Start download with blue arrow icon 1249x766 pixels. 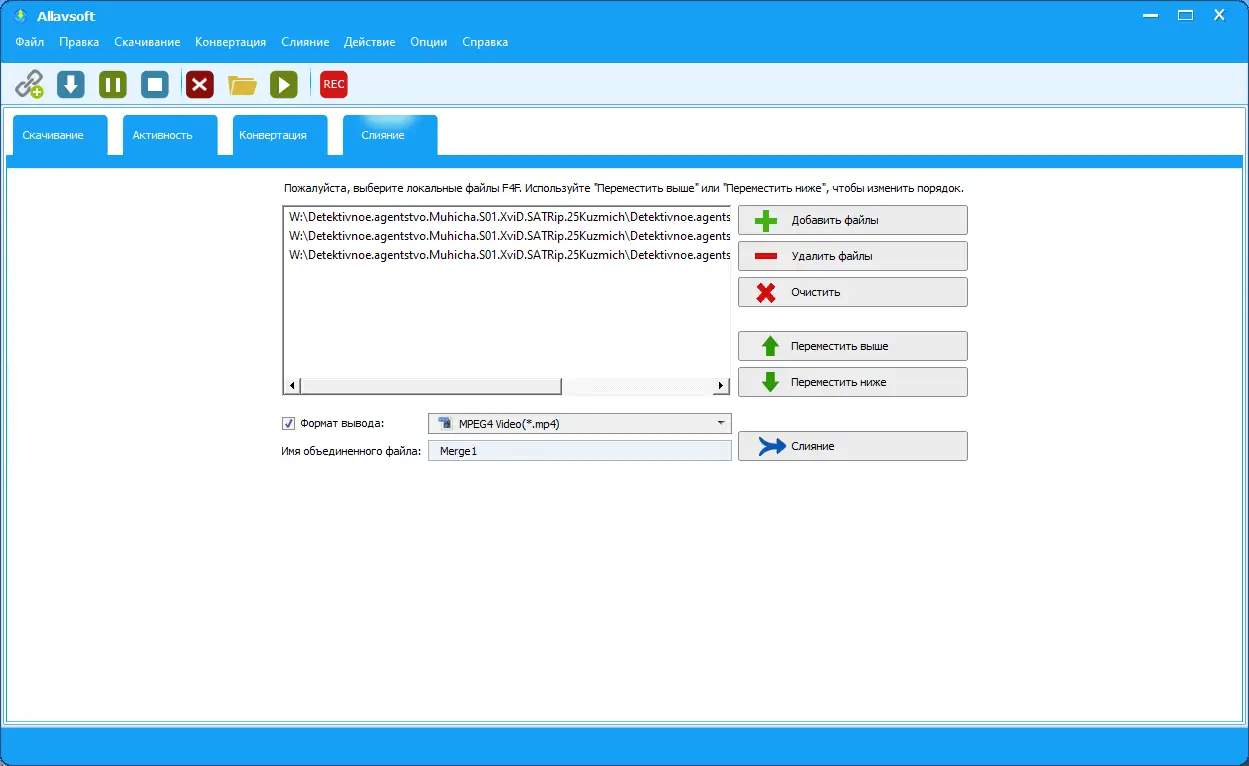pyautogui.click(x=71, y=84)
